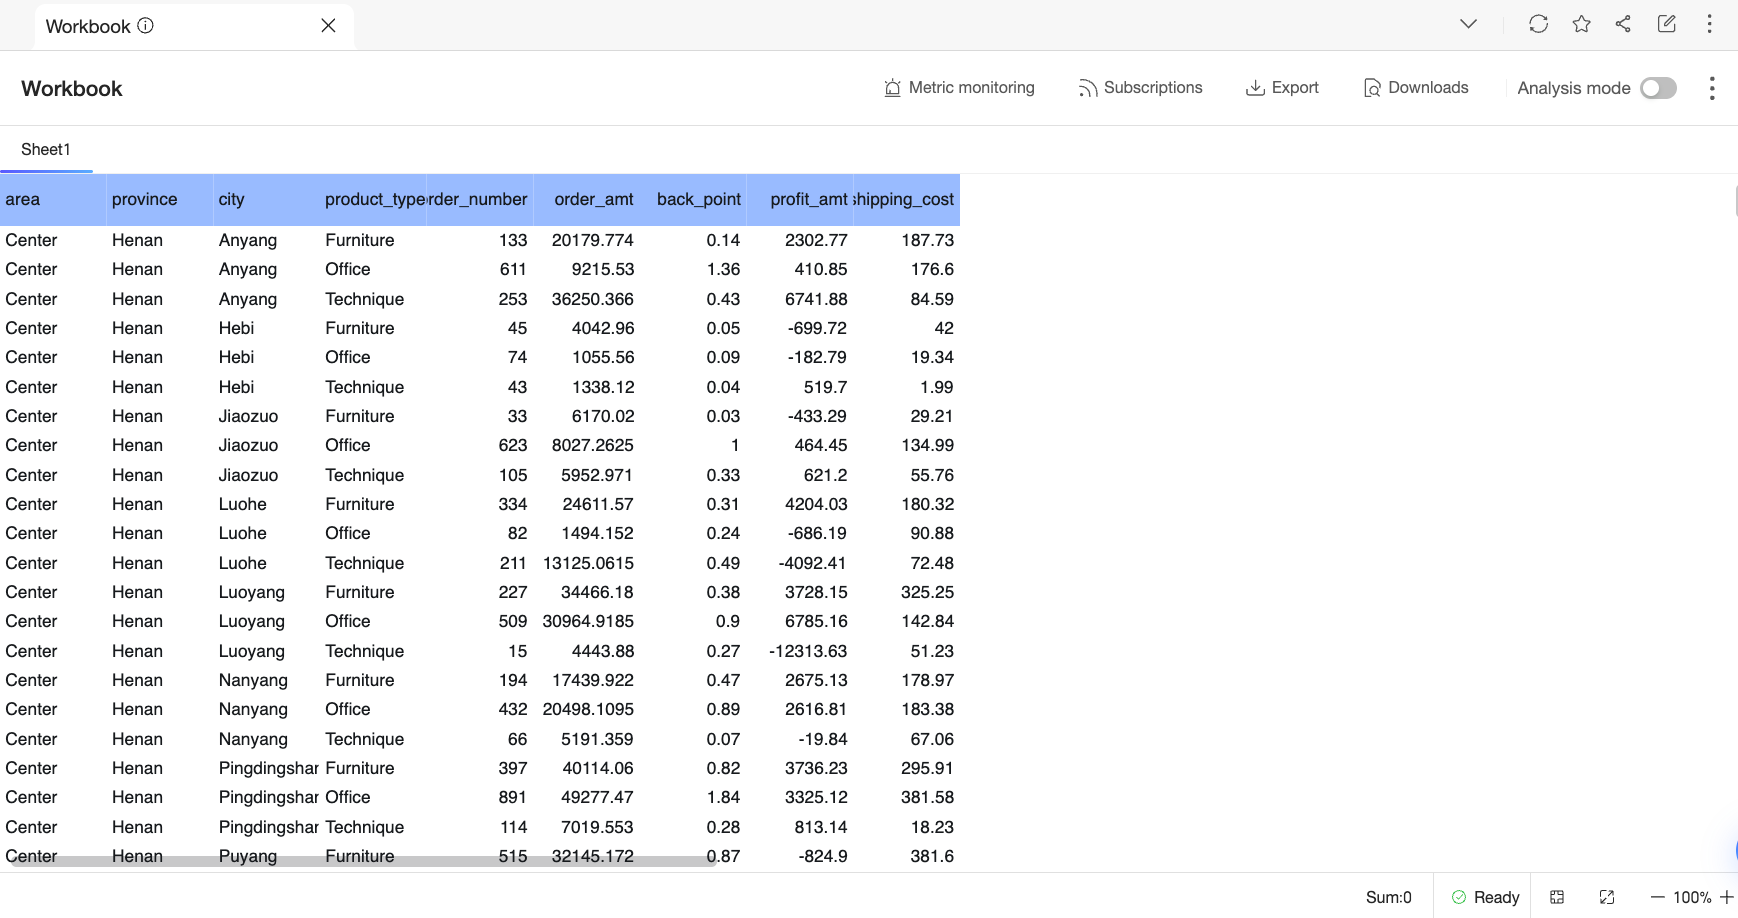The width and height of the screenshot is (1738, 918).
Task: Open Subscriptions
Action: [1140, 88]
